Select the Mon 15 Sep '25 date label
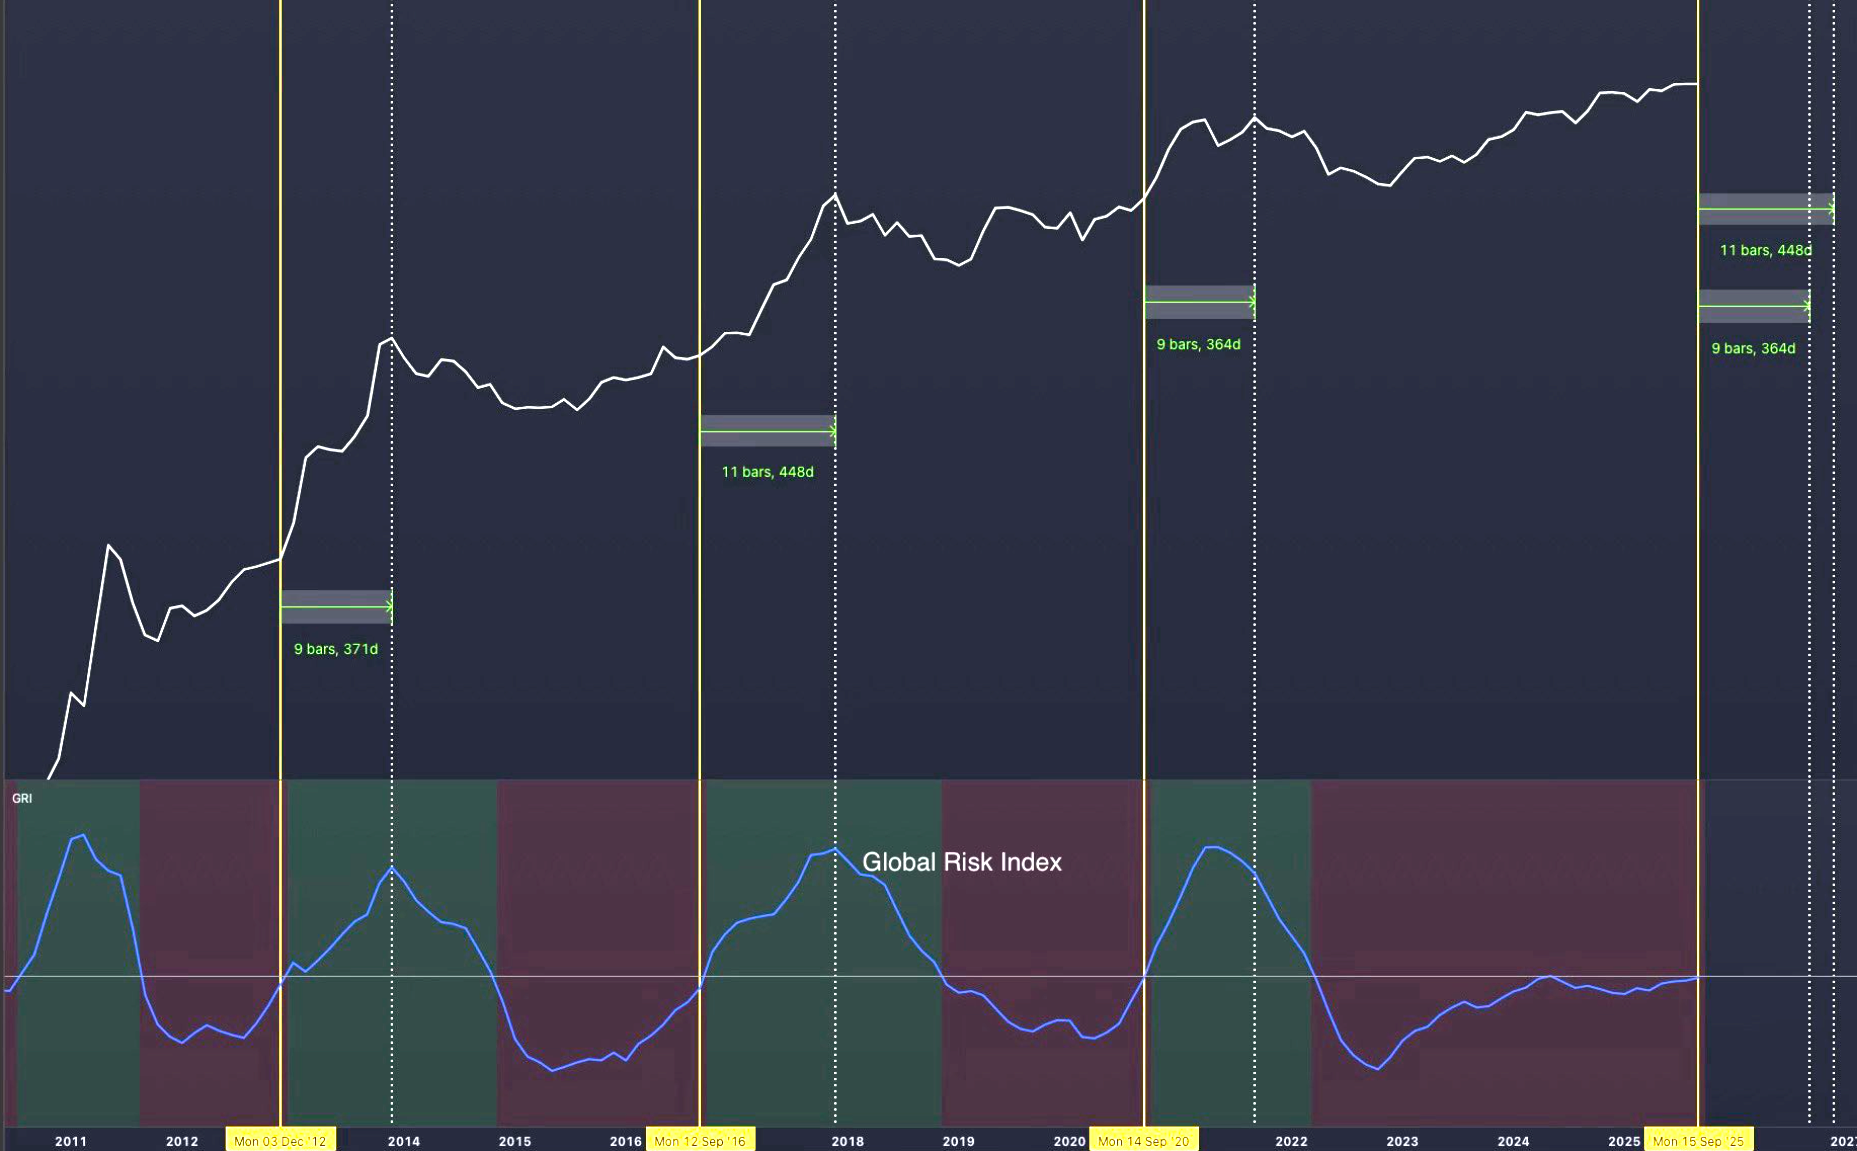 point(1697,1141)
